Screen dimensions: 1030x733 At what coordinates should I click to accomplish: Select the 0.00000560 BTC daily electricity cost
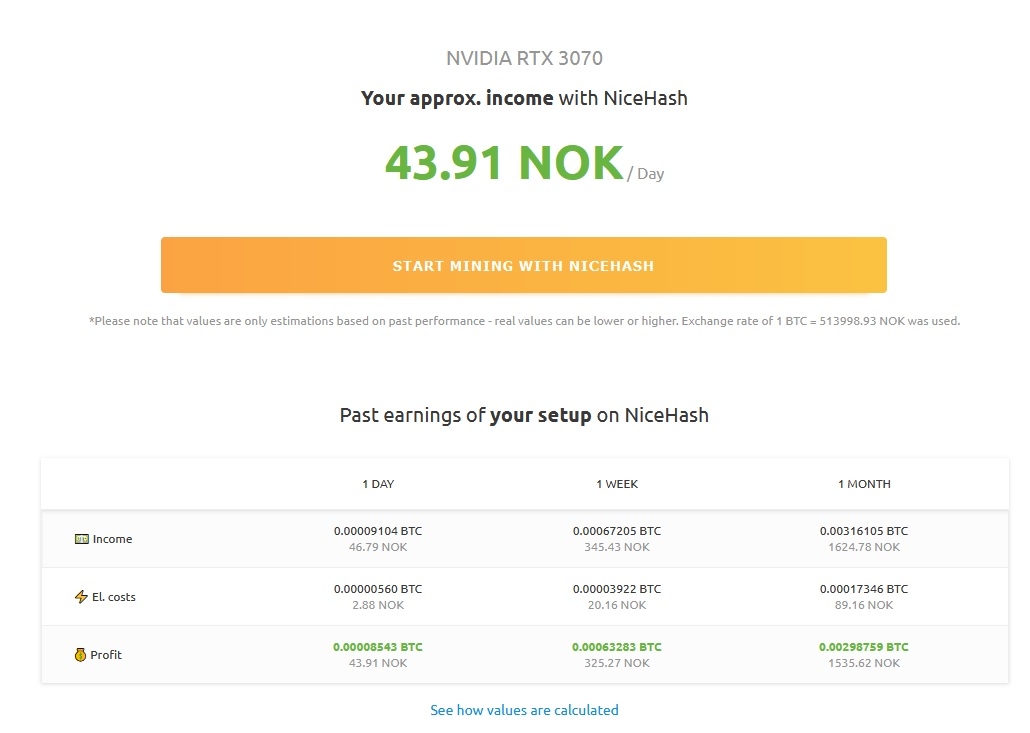pyautogui.click(x=378, y=589)
